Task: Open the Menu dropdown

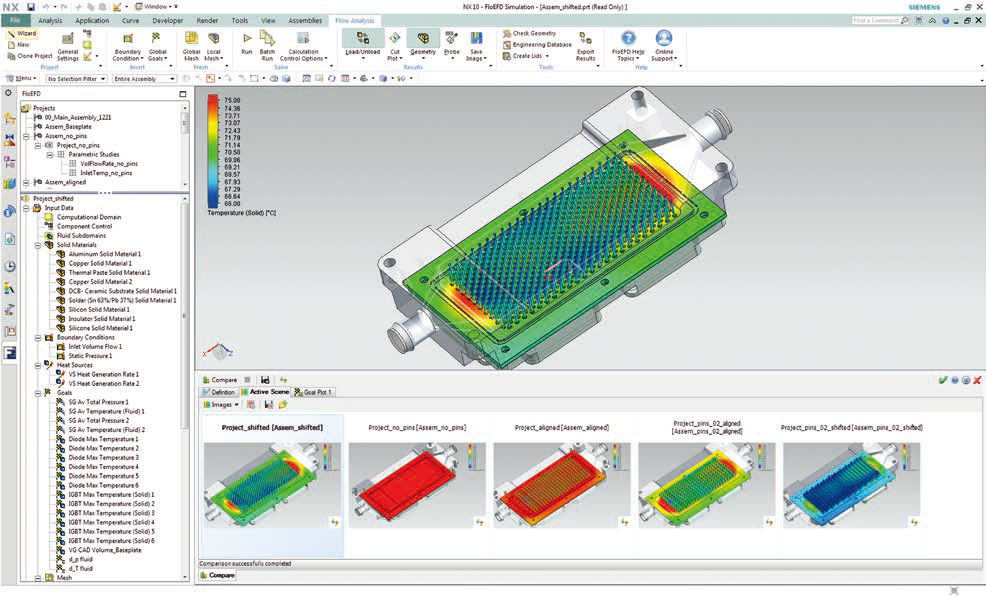Action: (x=21, y=79)
